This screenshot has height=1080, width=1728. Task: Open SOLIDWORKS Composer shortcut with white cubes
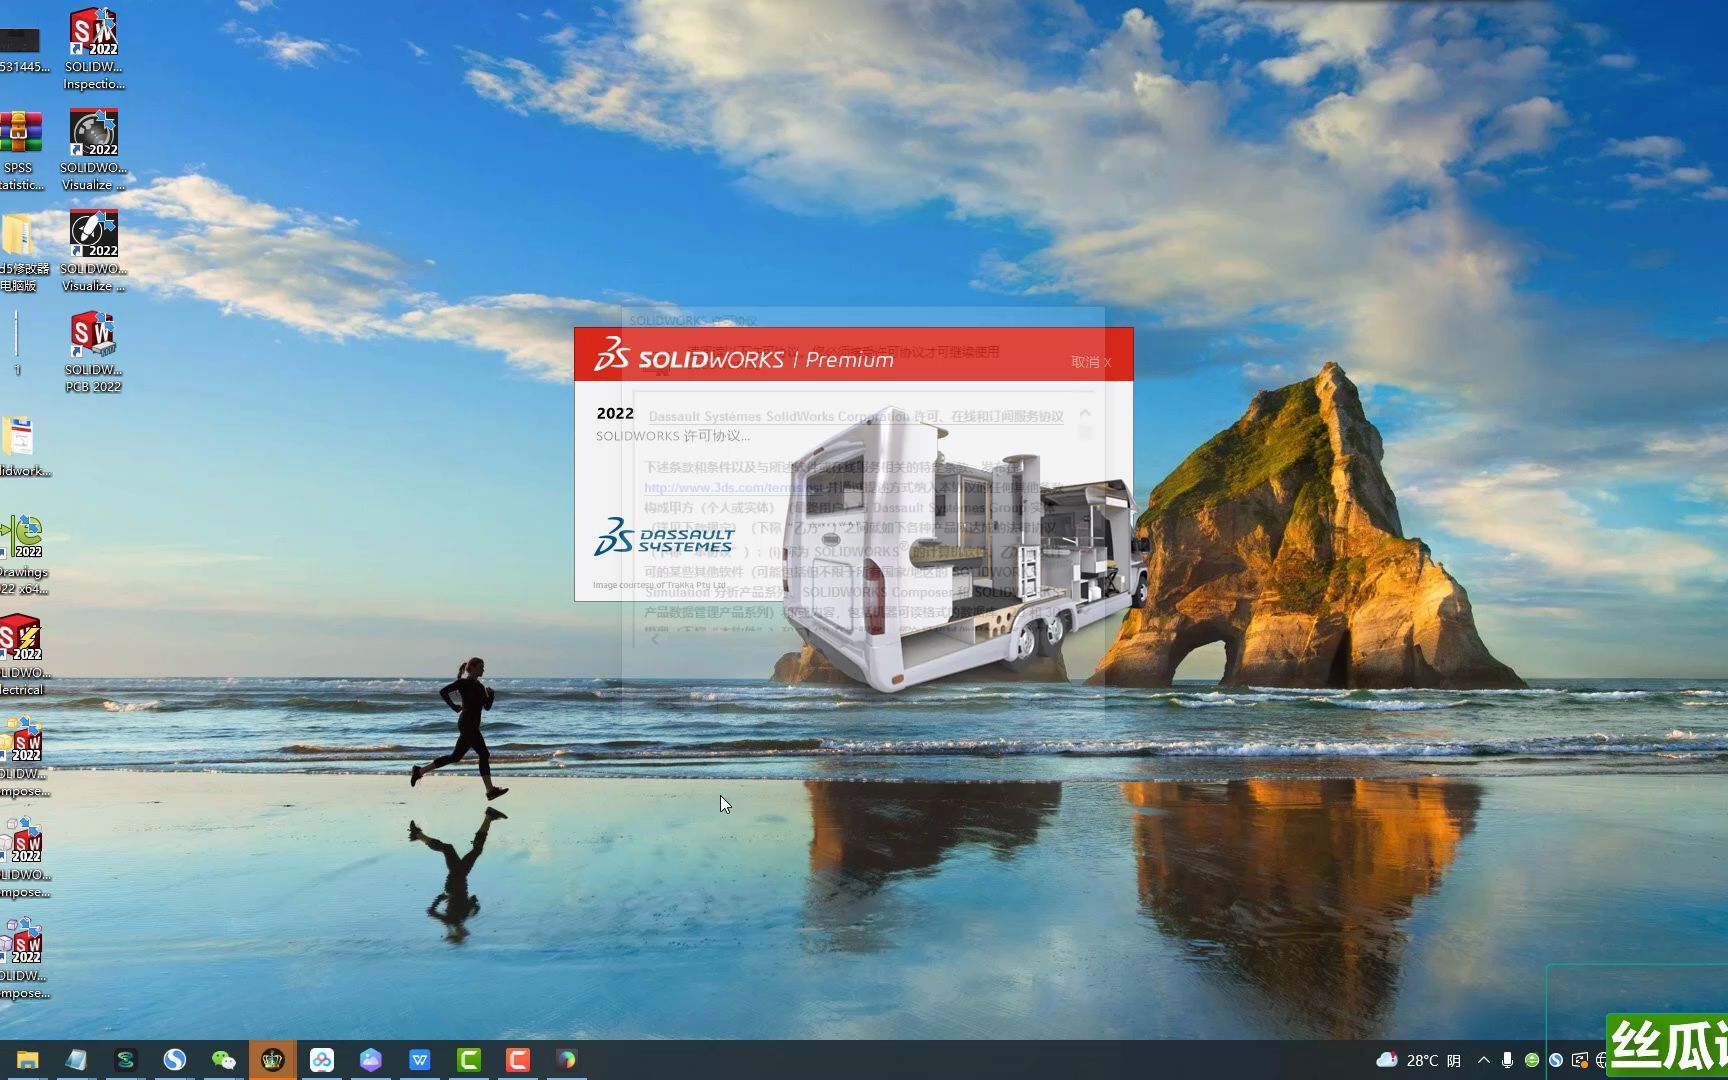(24, 857)
